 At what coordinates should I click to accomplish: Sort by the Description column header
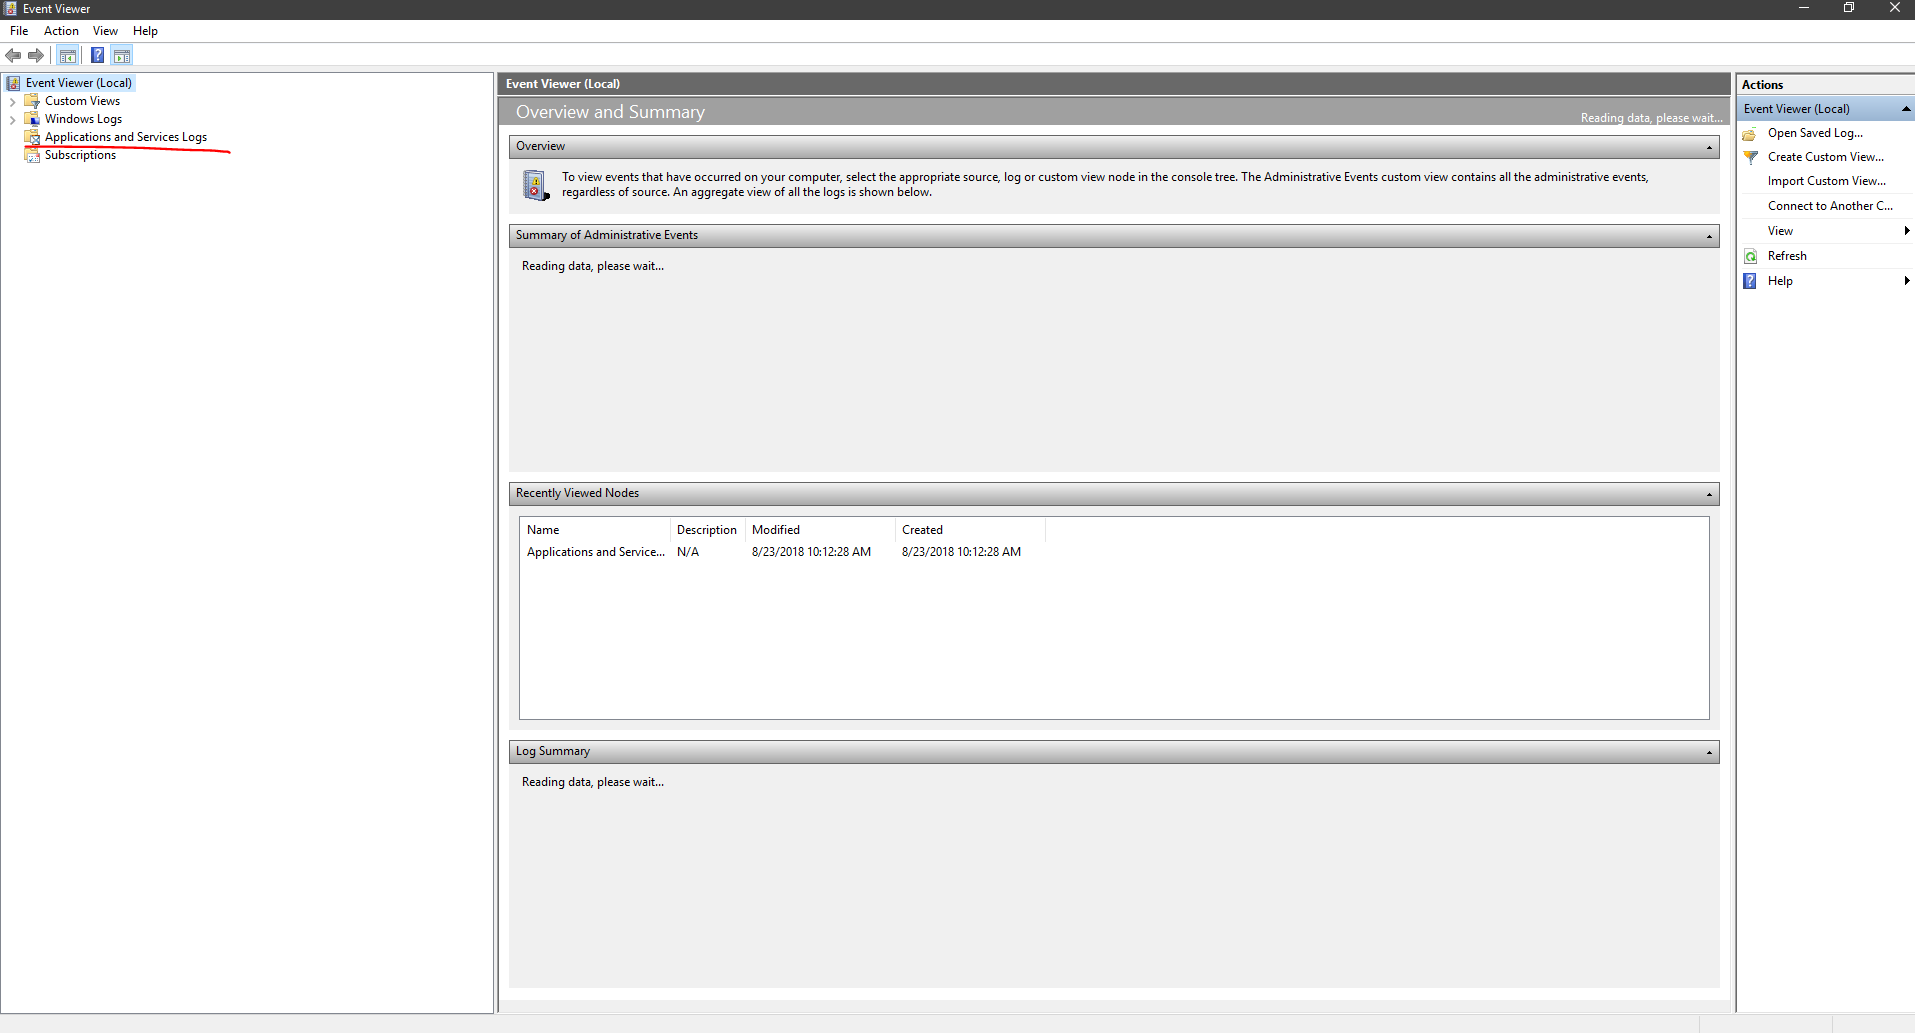(x=707, y=530)
